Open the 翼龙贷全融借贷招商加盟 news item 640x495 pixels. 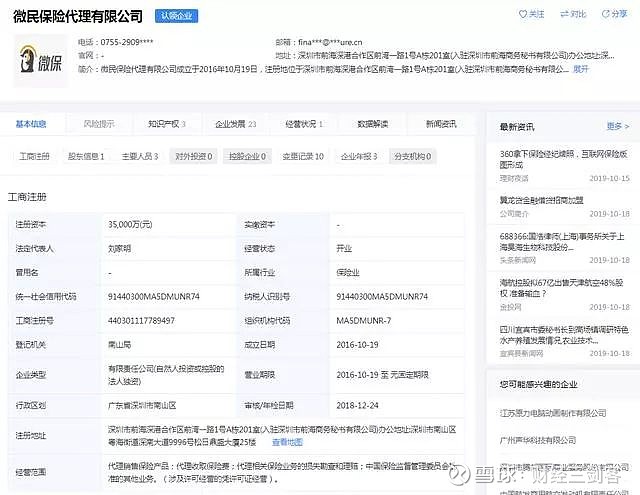coord(542,200)
